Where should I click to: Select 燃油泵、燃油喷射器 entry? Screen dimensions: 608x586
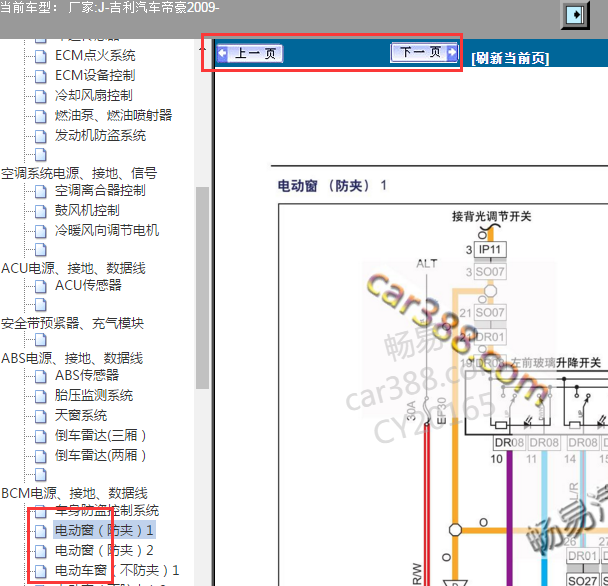pyautogui.click(x=113, y=115)
